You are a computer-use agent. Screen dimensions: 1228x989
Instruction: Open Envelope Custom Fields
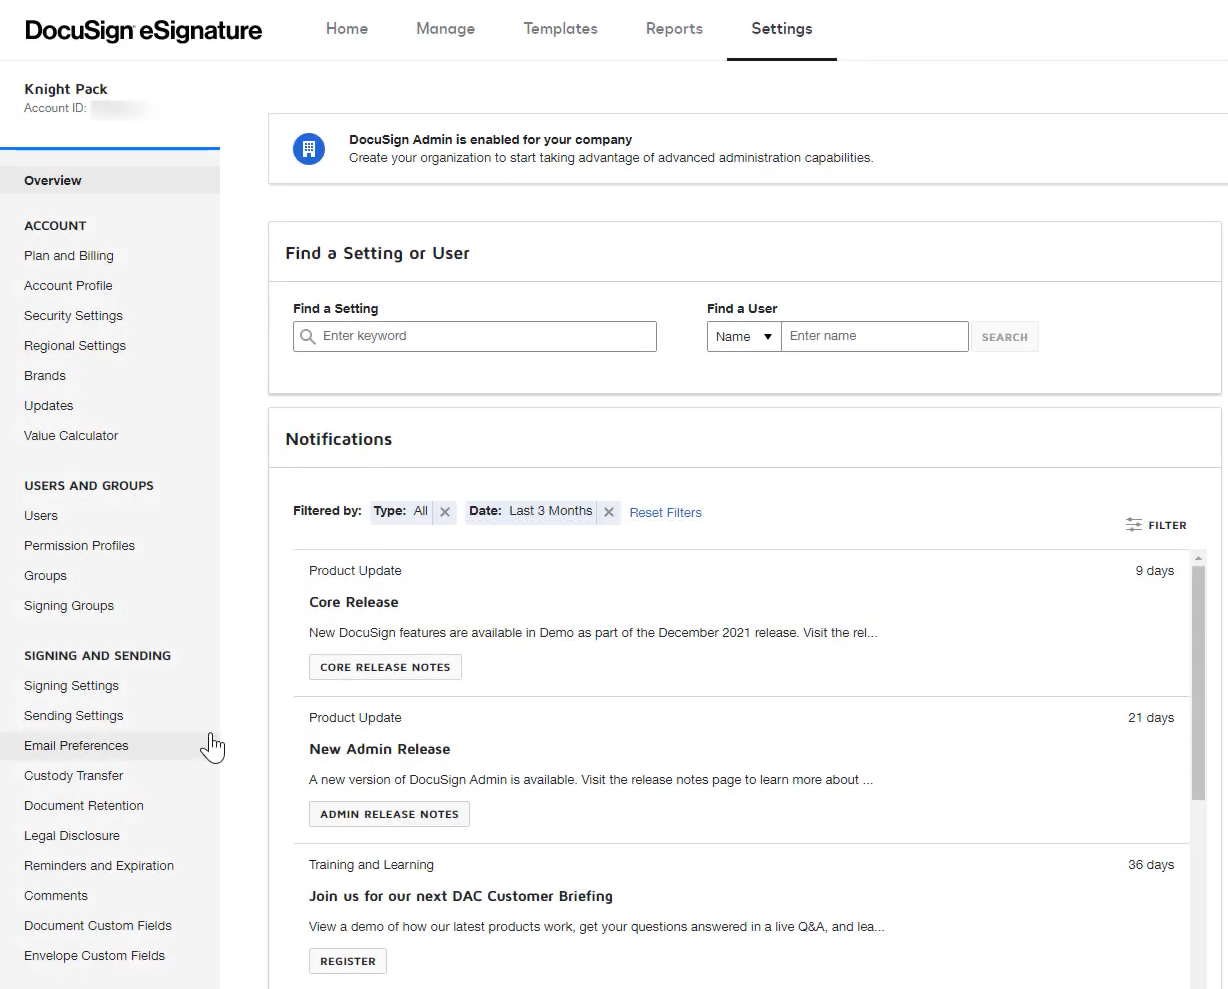pyautogui.click(x=95, y=956)
